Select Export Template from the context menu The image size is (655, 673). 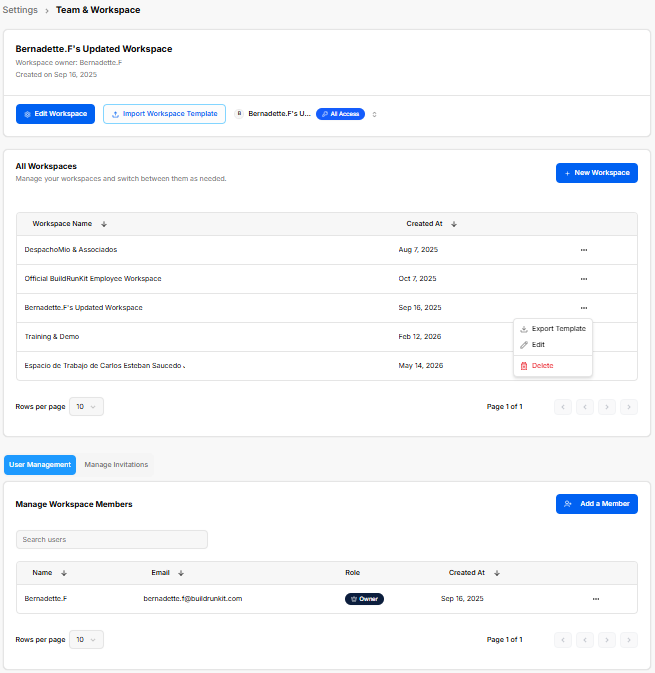pyautogui.click(x=553, y=329)
